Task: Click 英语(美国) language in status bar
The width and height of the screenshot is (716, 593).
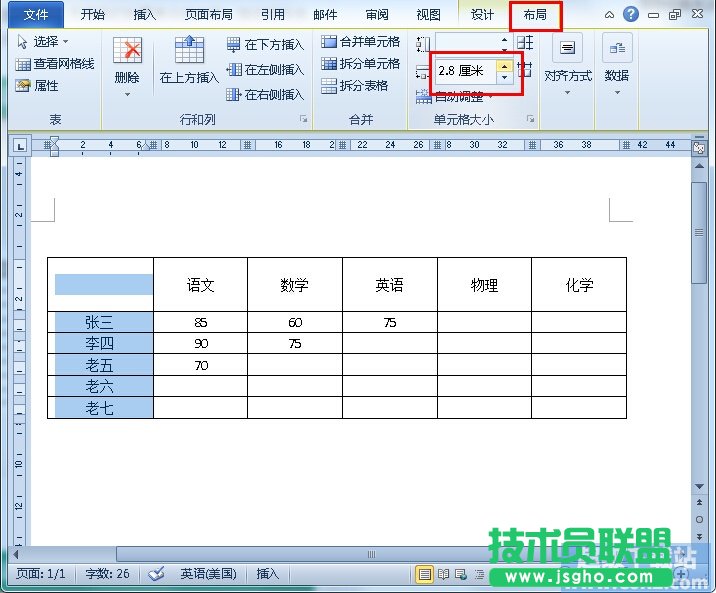Action: click(x=208, y=574)
